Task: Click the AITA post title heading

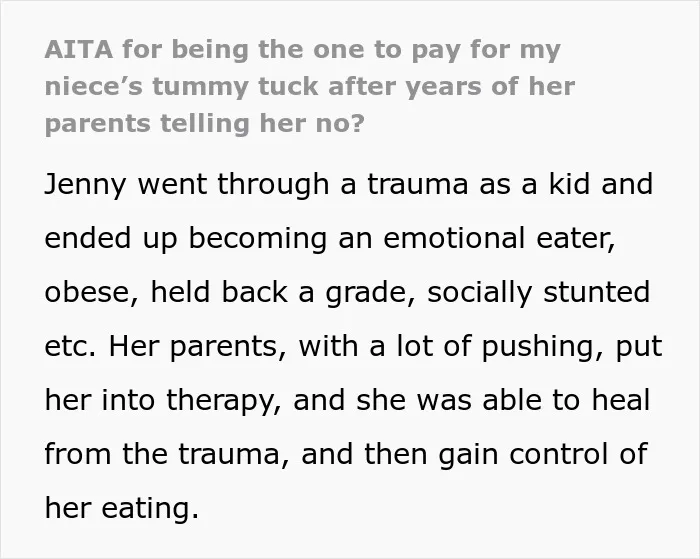Action: coord(309,87)
